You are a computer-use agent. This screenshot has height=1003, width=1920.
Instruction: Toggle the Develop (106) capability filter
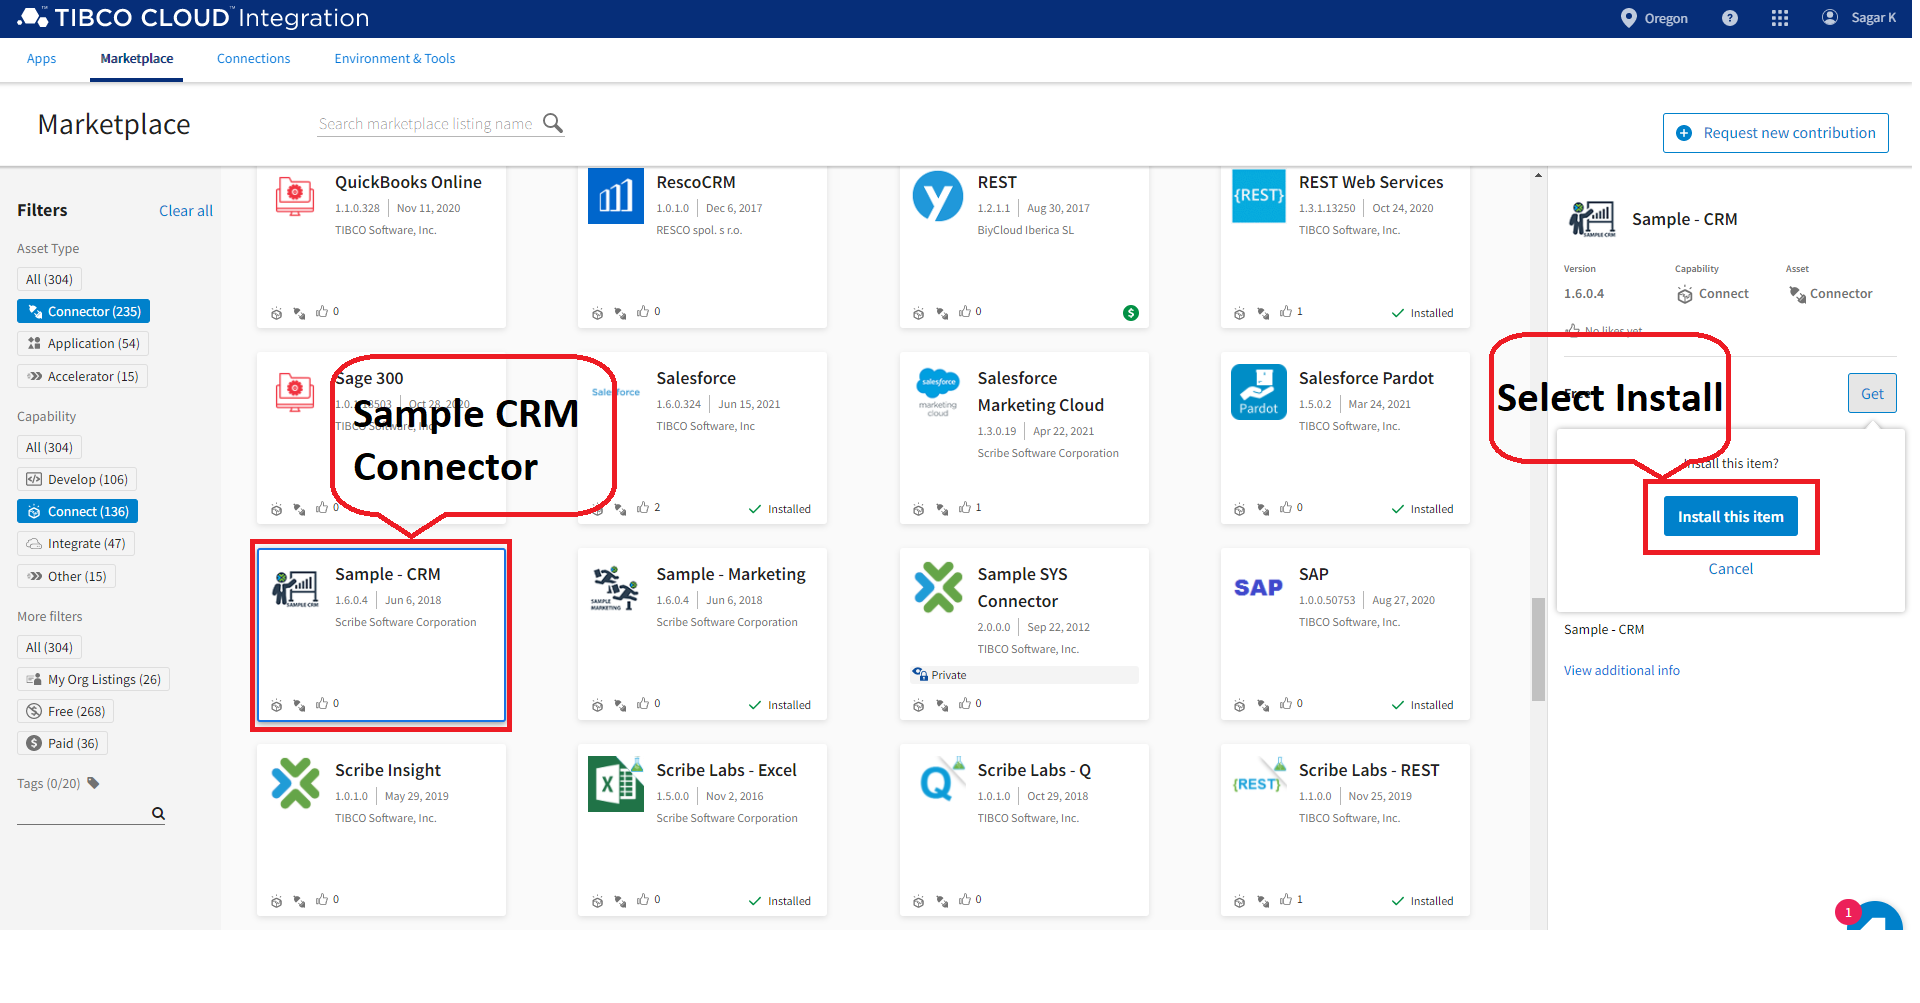click(x=77, y=479)
